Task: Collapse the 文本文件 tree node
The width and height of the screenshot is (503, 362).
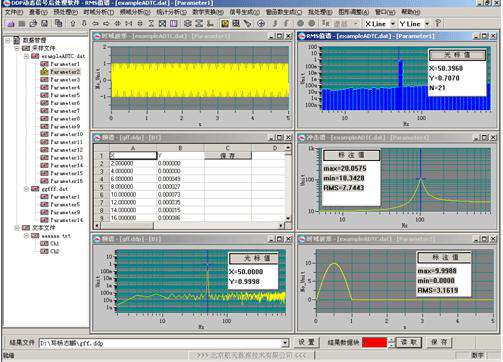Action: tap(17, 228)
